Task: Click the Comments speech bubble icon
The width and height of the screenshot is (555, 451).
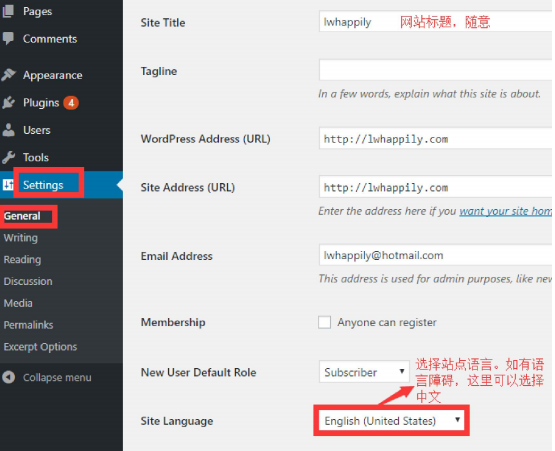Action: 8,38
